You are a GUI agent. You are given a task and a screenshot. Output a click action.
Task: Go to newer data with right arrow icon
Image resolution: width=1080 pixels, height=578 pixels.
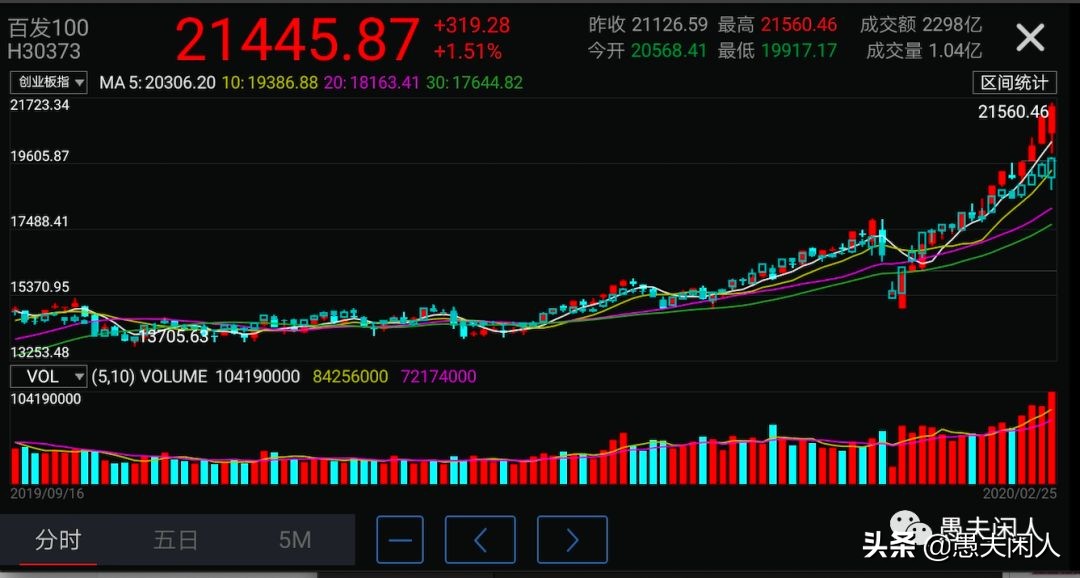[571, 539]
